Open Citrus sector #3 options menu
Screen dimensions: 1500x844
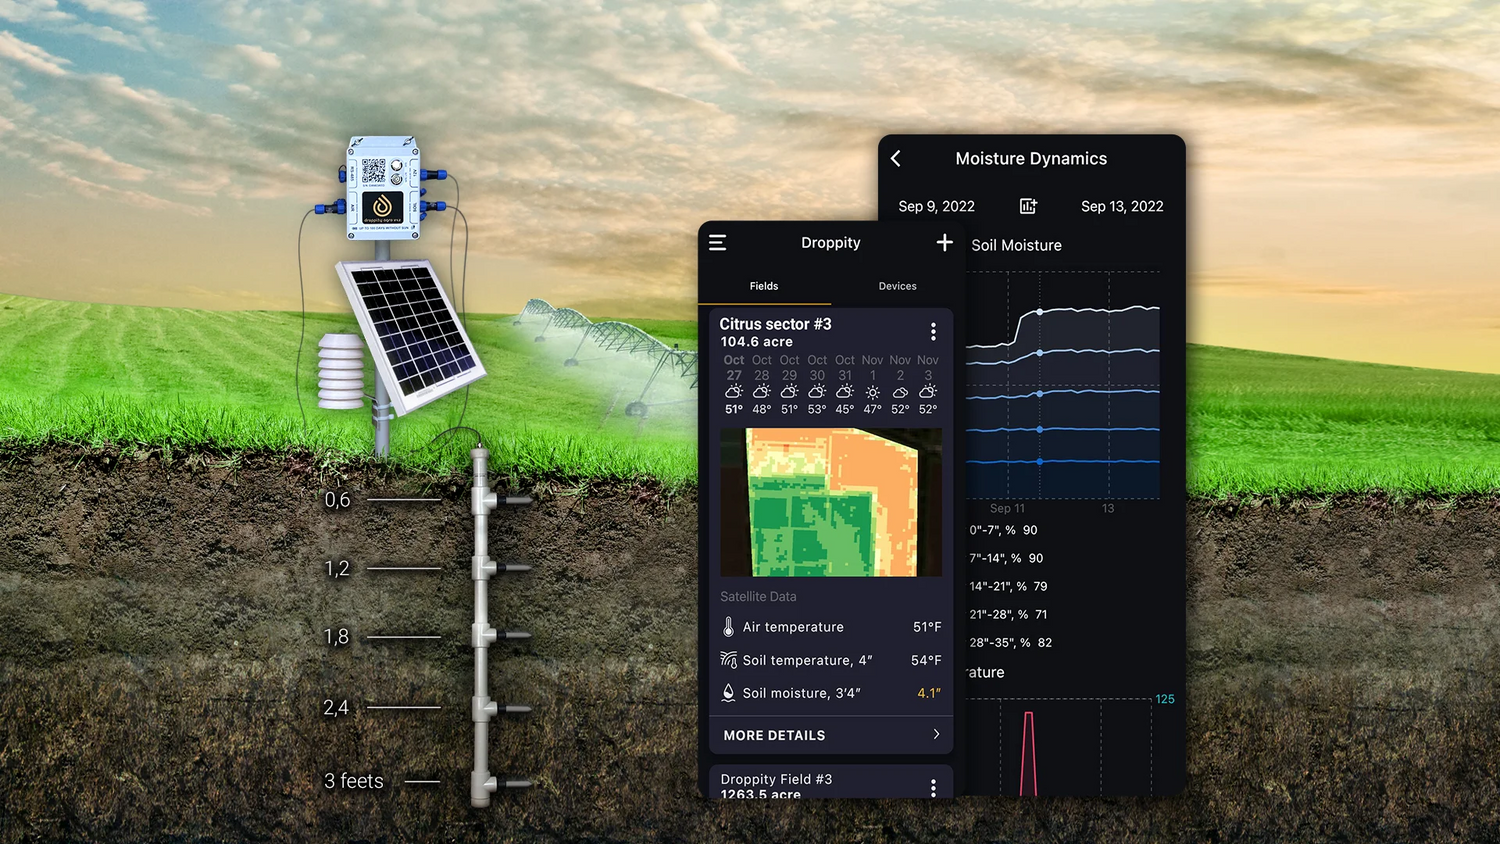click(x=933, y=332)
